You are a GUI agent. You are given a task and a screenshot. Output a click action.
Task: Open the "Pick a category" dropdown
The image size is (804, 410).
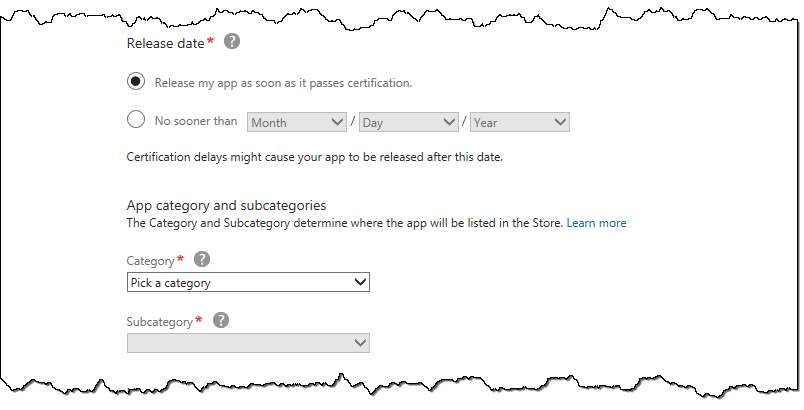[x=249, y=283]
